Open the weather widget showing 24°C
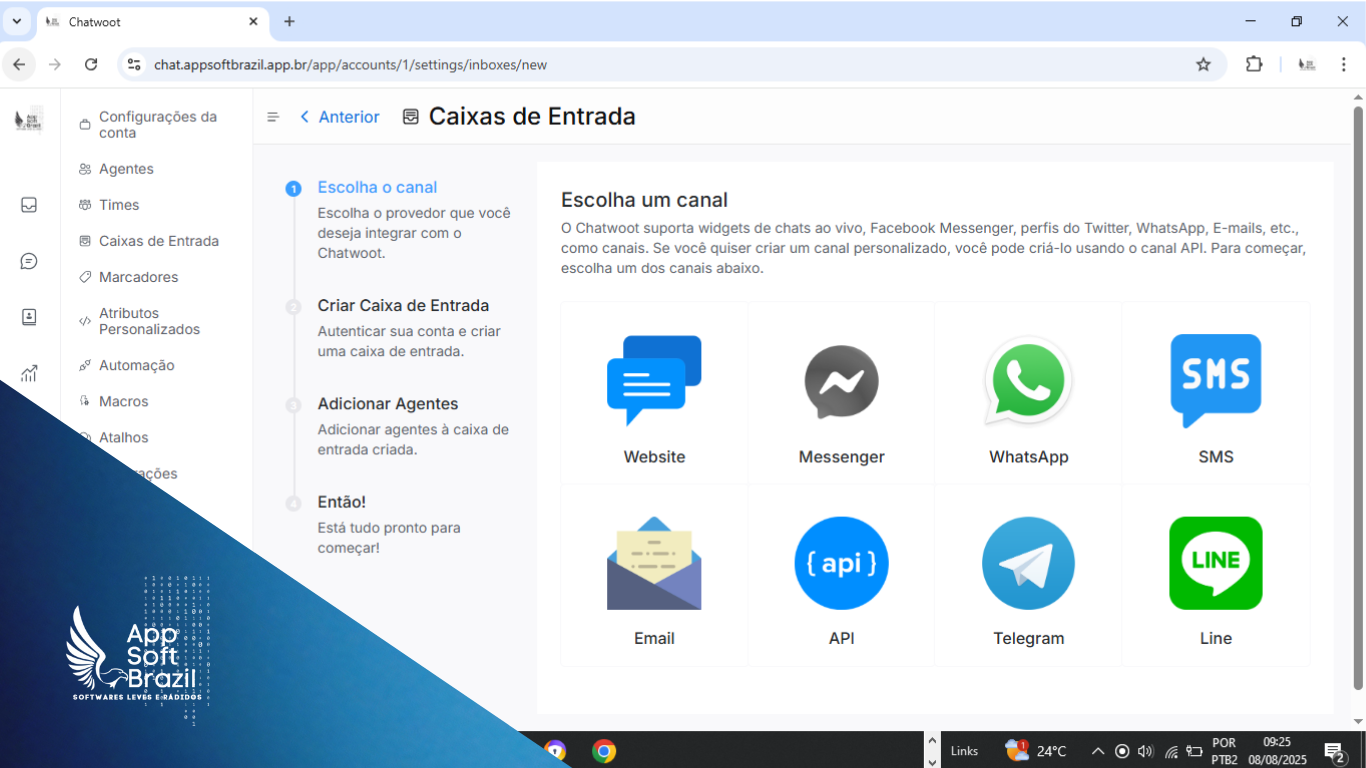1366x768 pixels. (x=1036, y=751)
